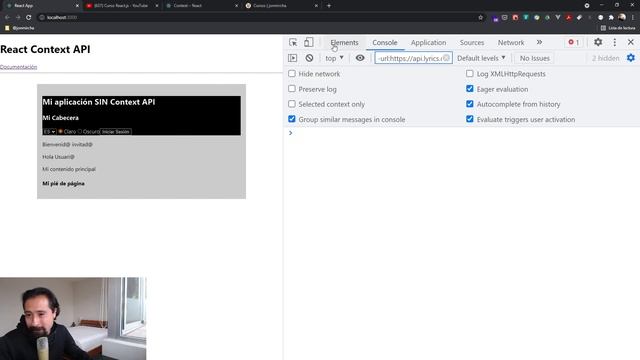
Task: Close the DevTools panel
Action: point(631,42)
